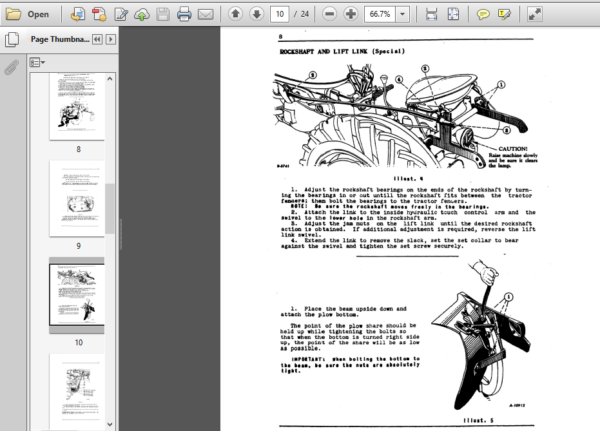Viewport: 600px width, 431px height.
Task: Select page 8 thumbnail
Action: tap(77, 106)
